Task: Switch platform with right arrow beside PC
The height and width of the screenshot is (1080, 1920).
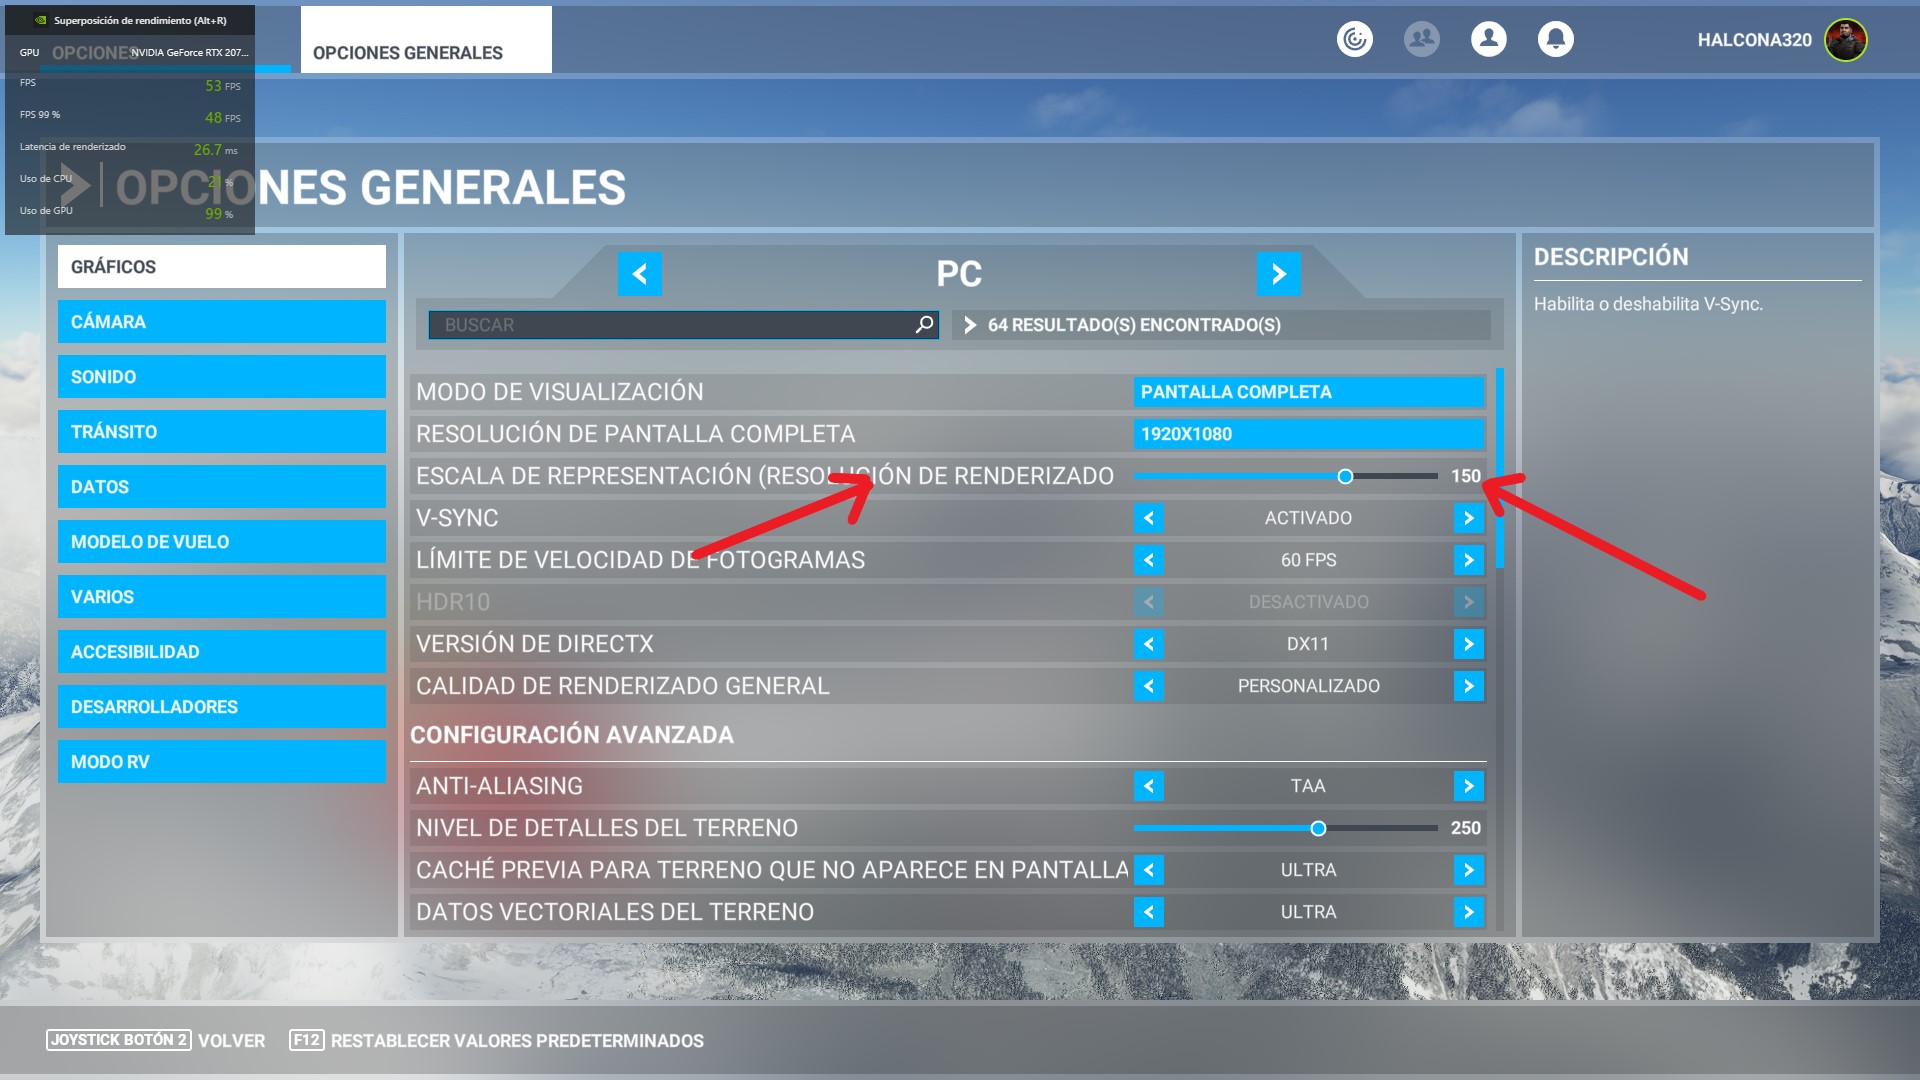Action: [1278, 274]
